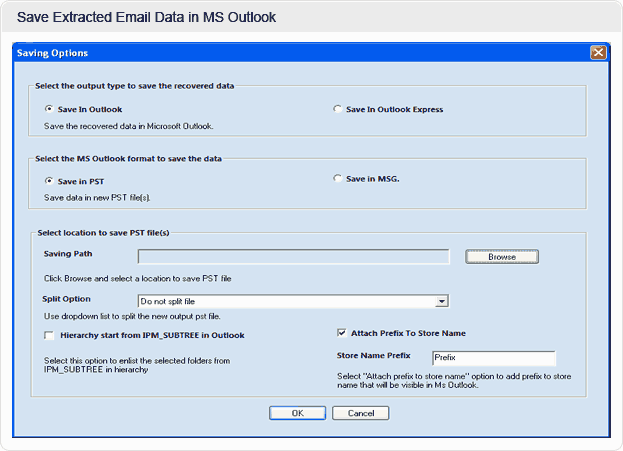Open the Split Option dropdown arrow
This screenshot has height=451, width=623.
441,301
